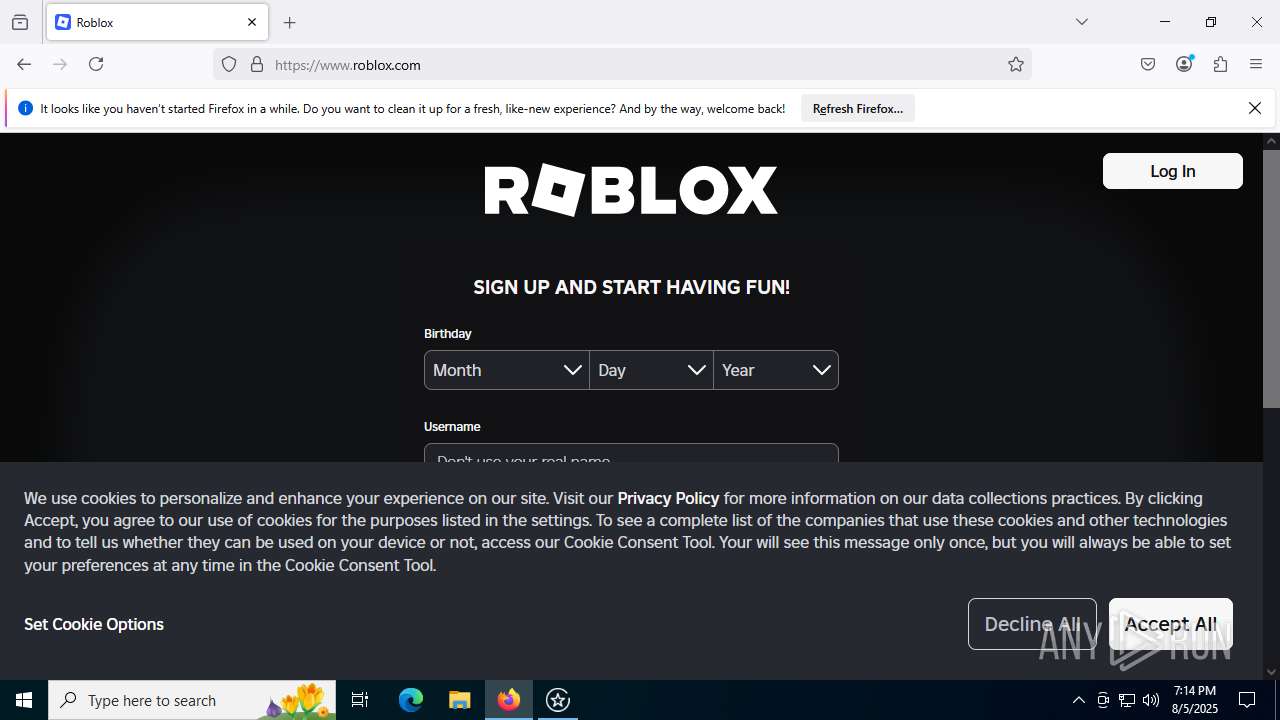1280x720 pixels.
Task: Show hidden system tray icons
Action: coord(1078,700)
